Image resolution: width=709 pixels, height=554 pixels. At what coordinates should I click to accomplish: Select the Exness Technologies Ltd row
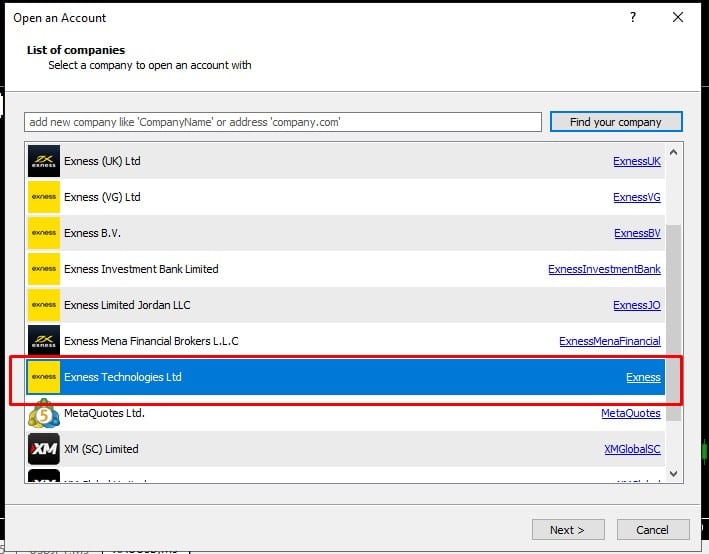click(x=300, y=377)
